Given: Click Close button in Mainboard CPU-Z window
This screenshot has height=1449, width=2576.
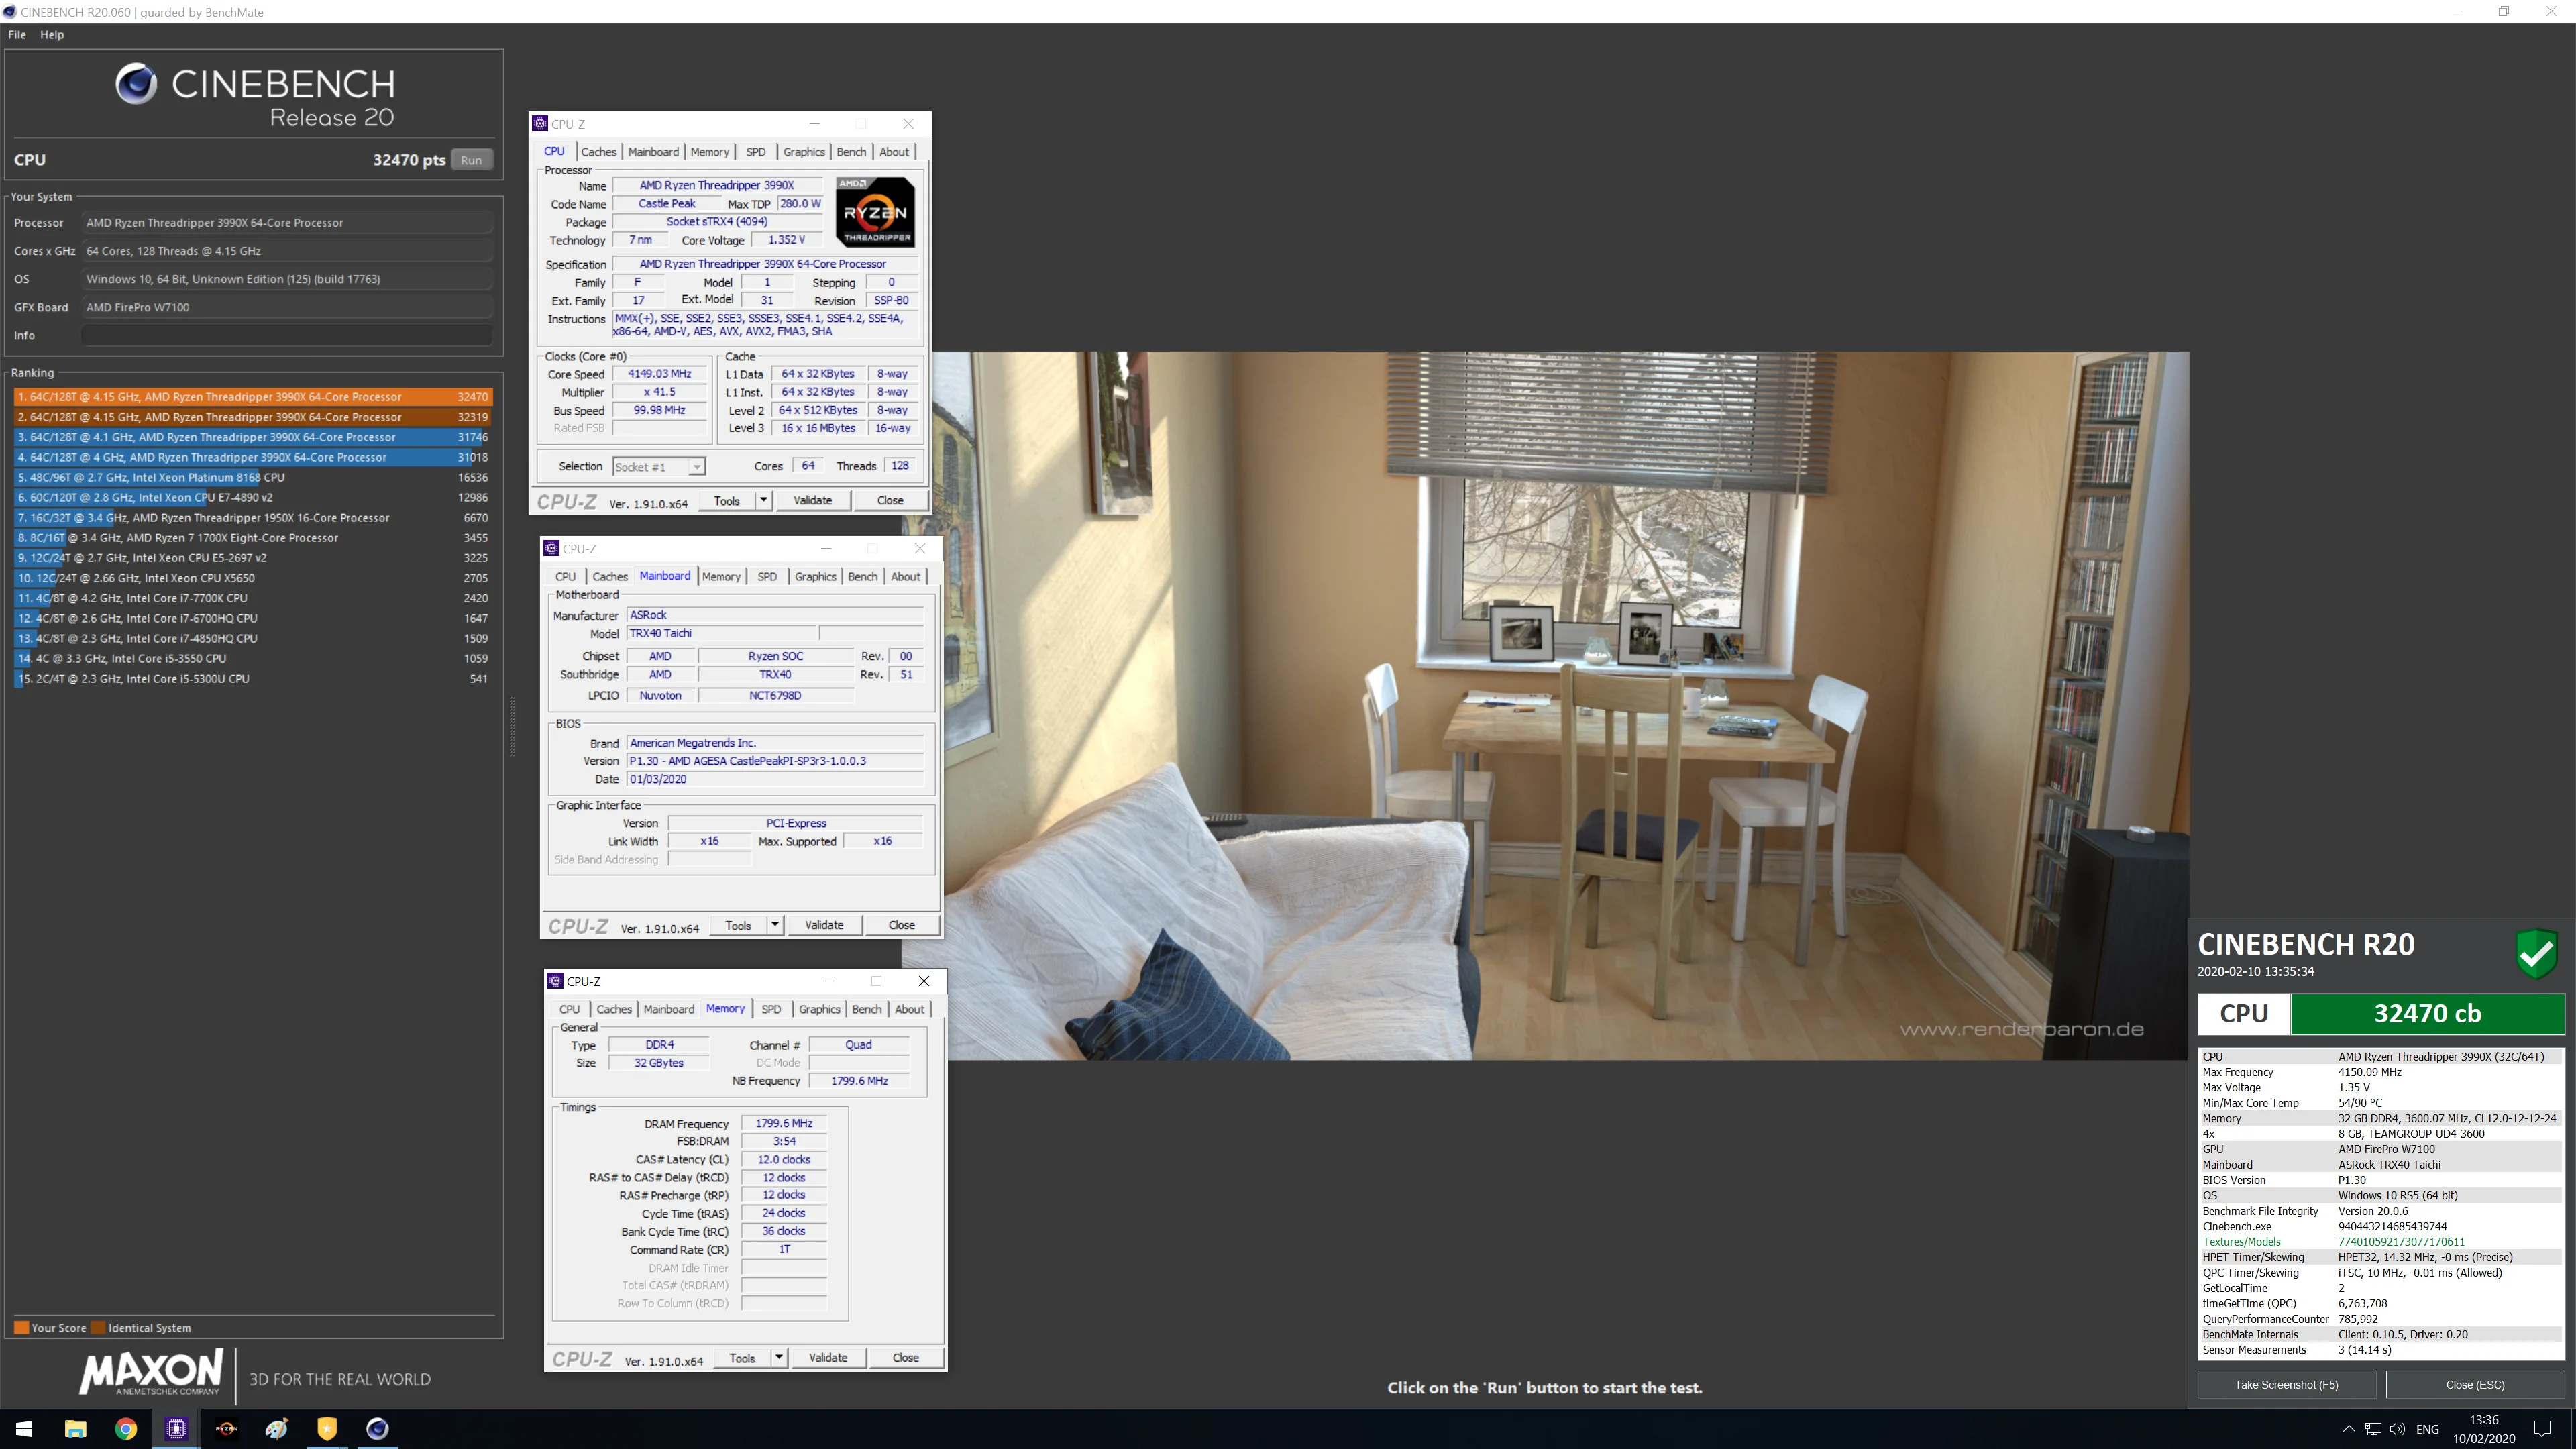Looking at the screenshot, I should coord(901,925).
